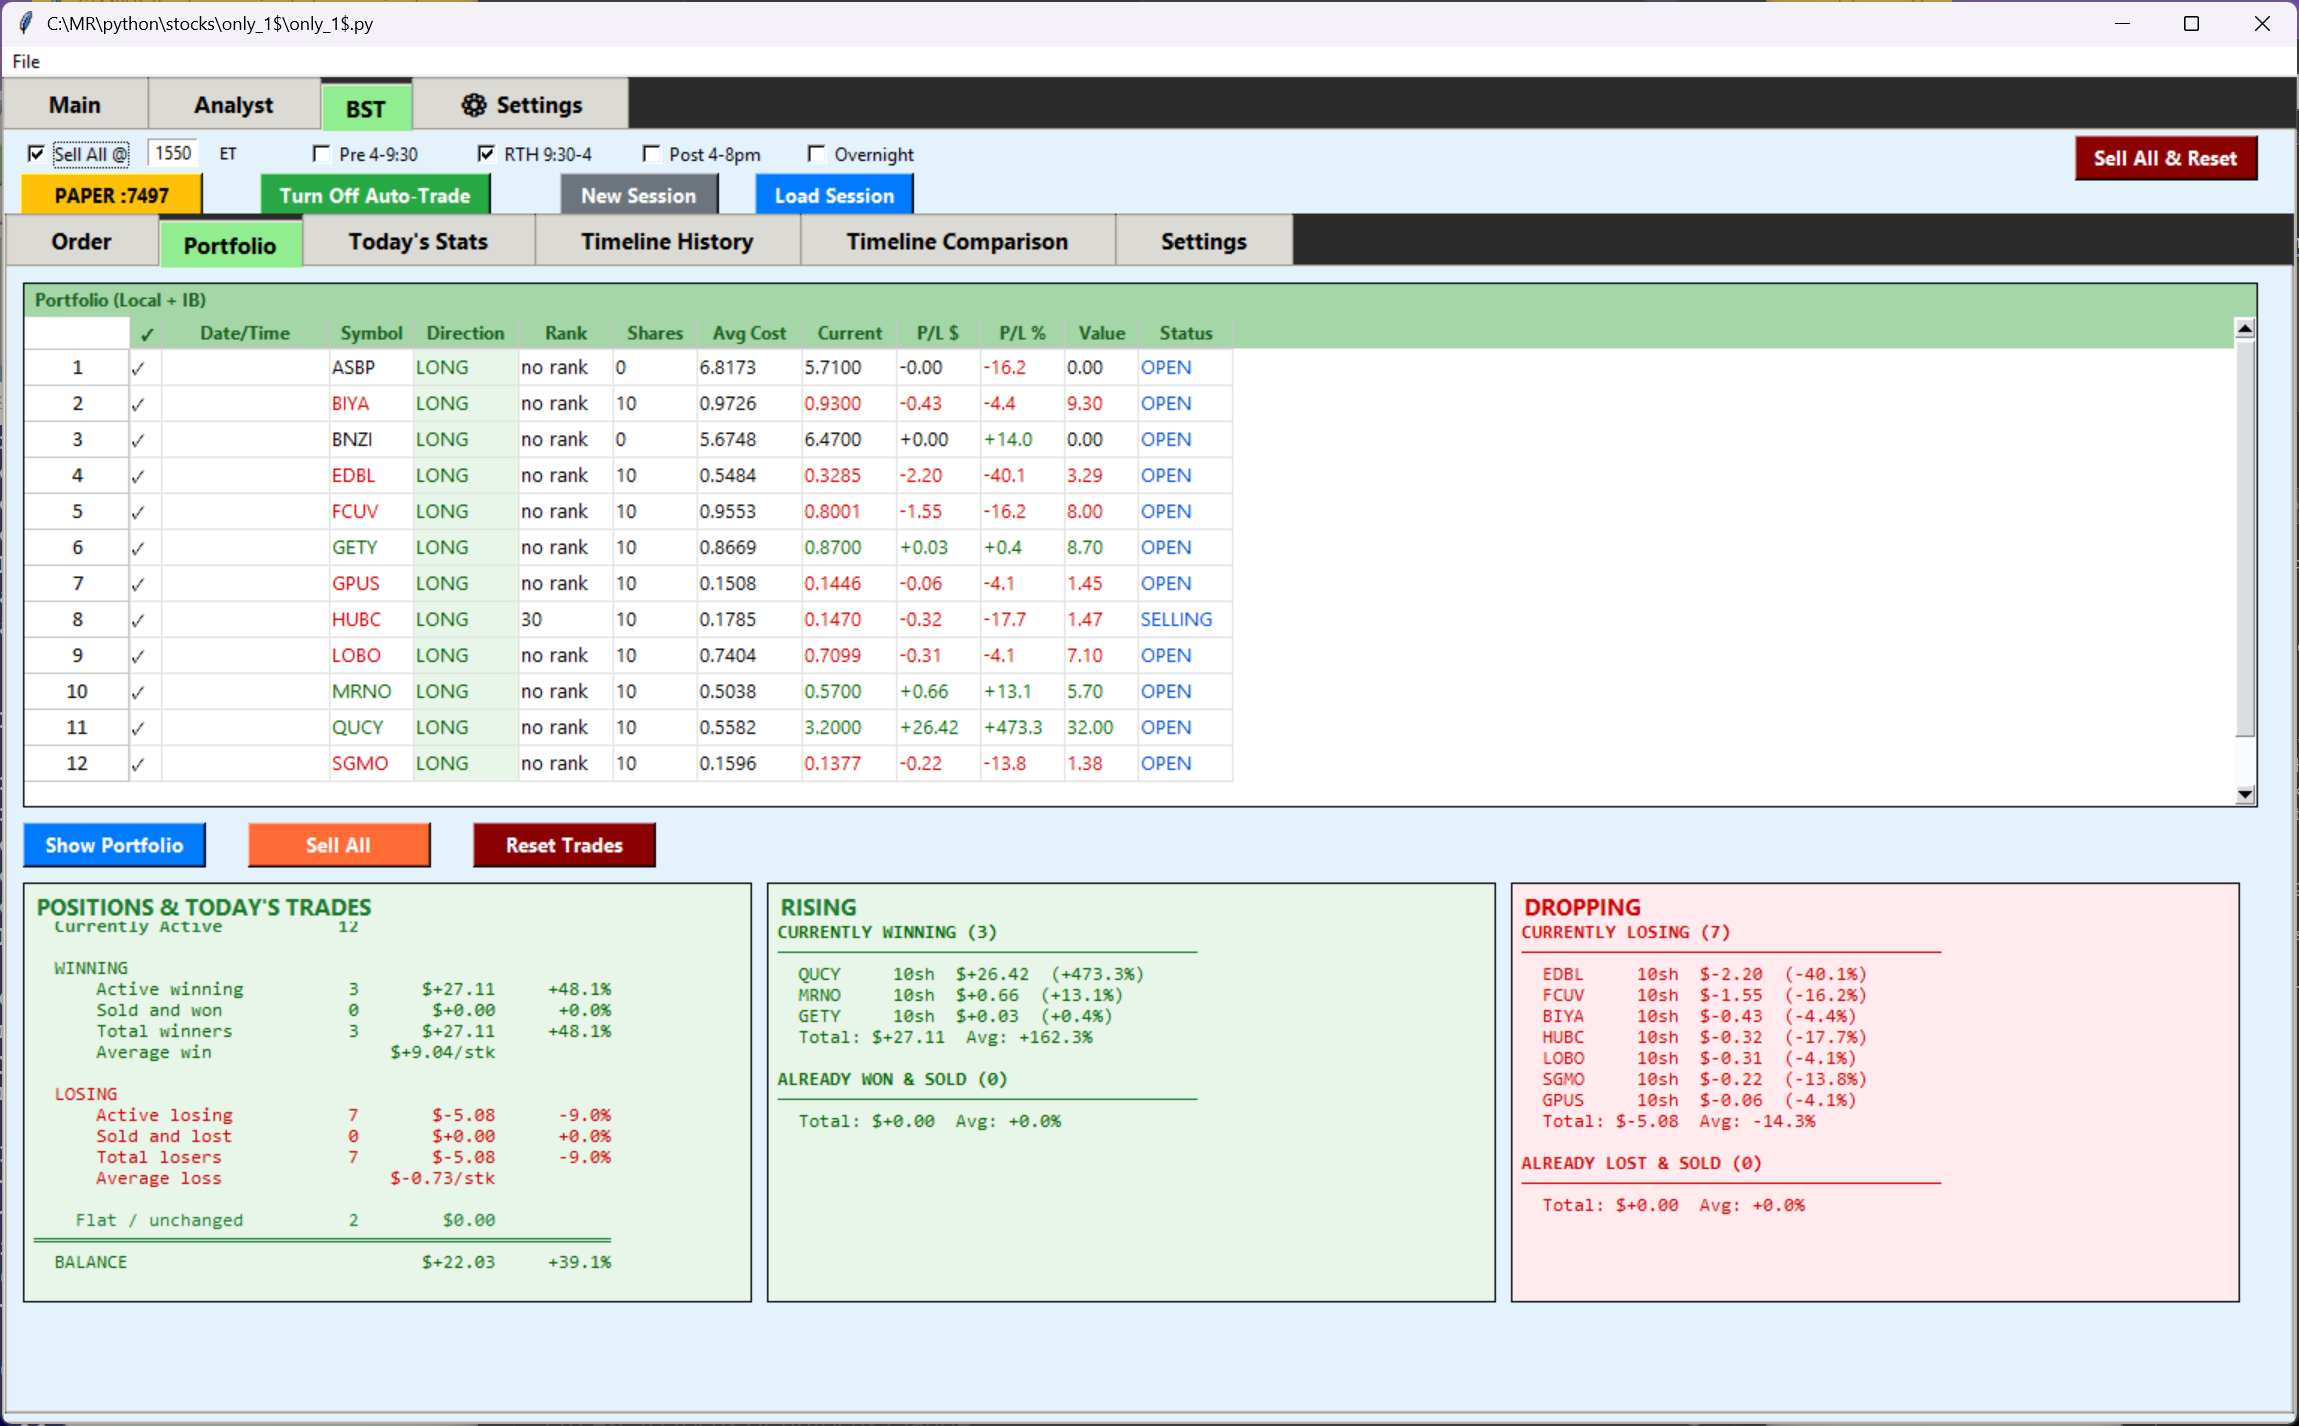The width and height of the screenshot is (2299, 1426).
Task: Sort by the P/L % column header
Action: pyautogui.click(x=1022, y=333)
